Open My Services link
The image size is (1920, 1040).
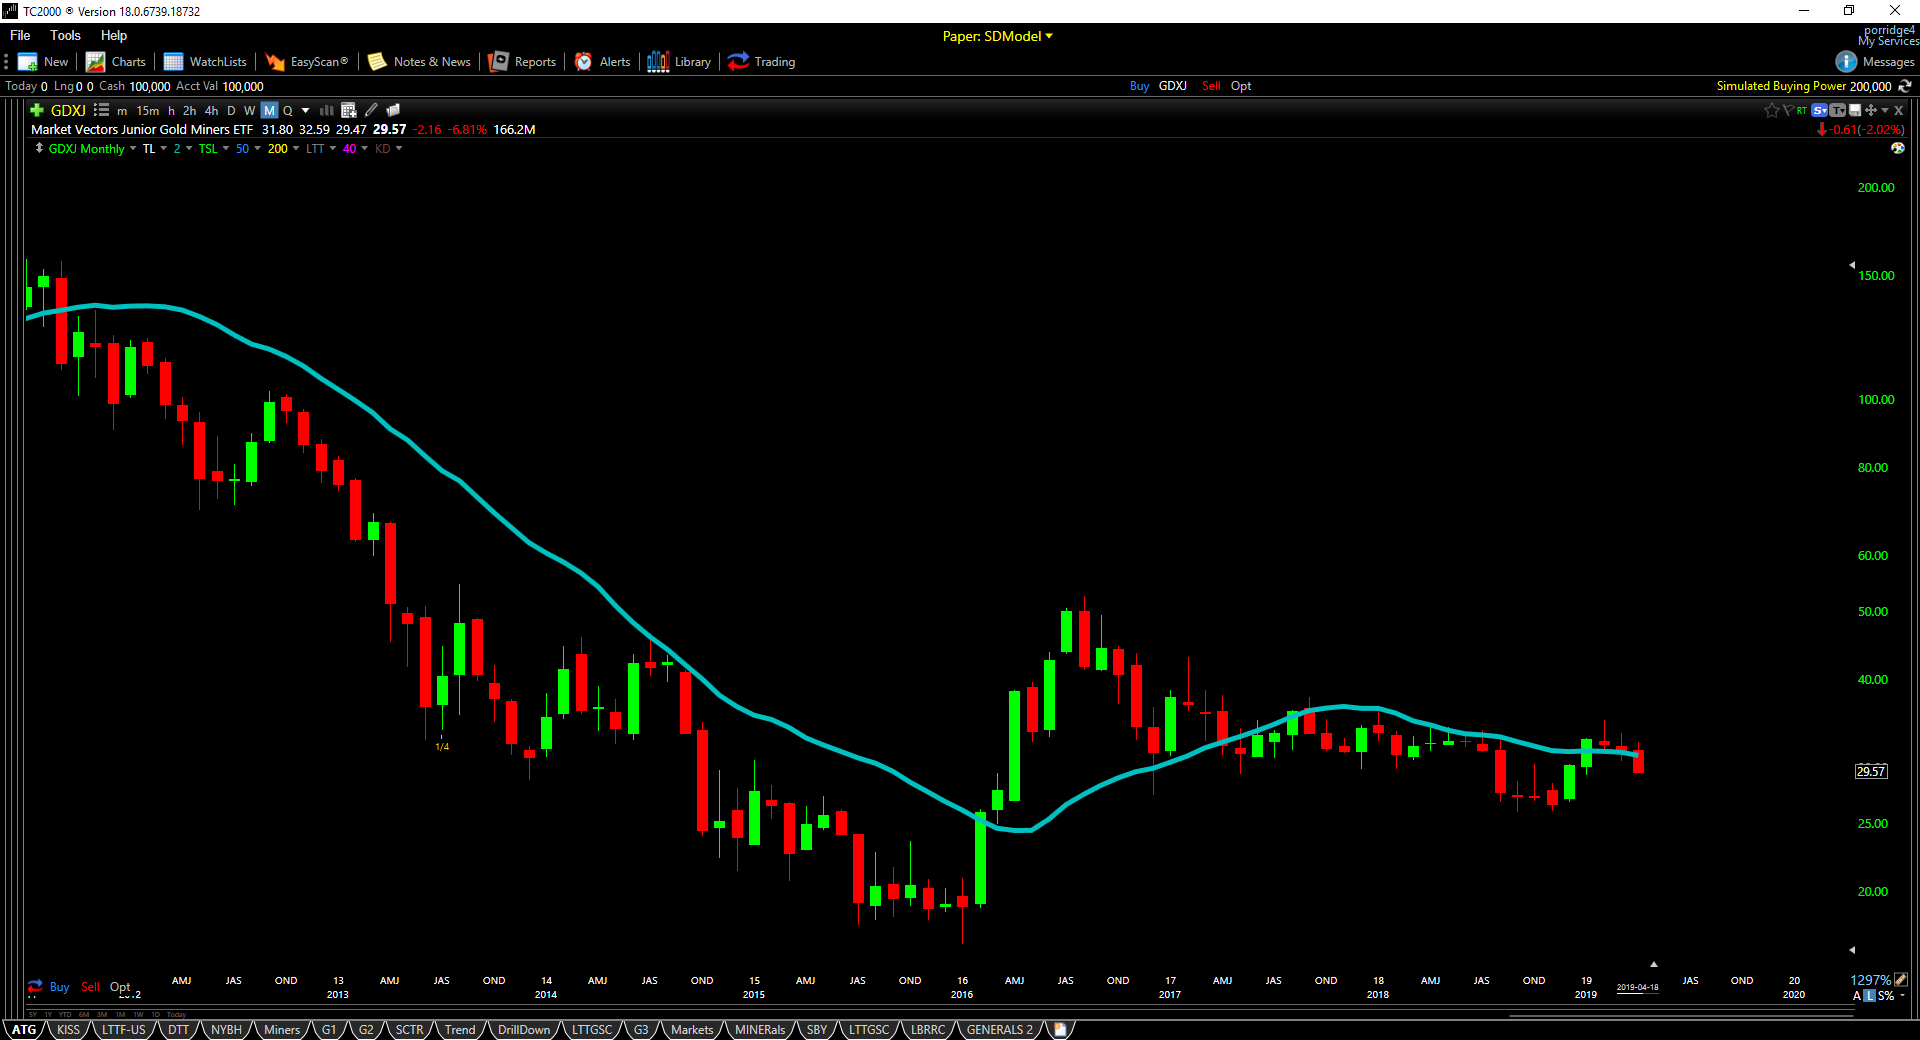(1888, 41)
